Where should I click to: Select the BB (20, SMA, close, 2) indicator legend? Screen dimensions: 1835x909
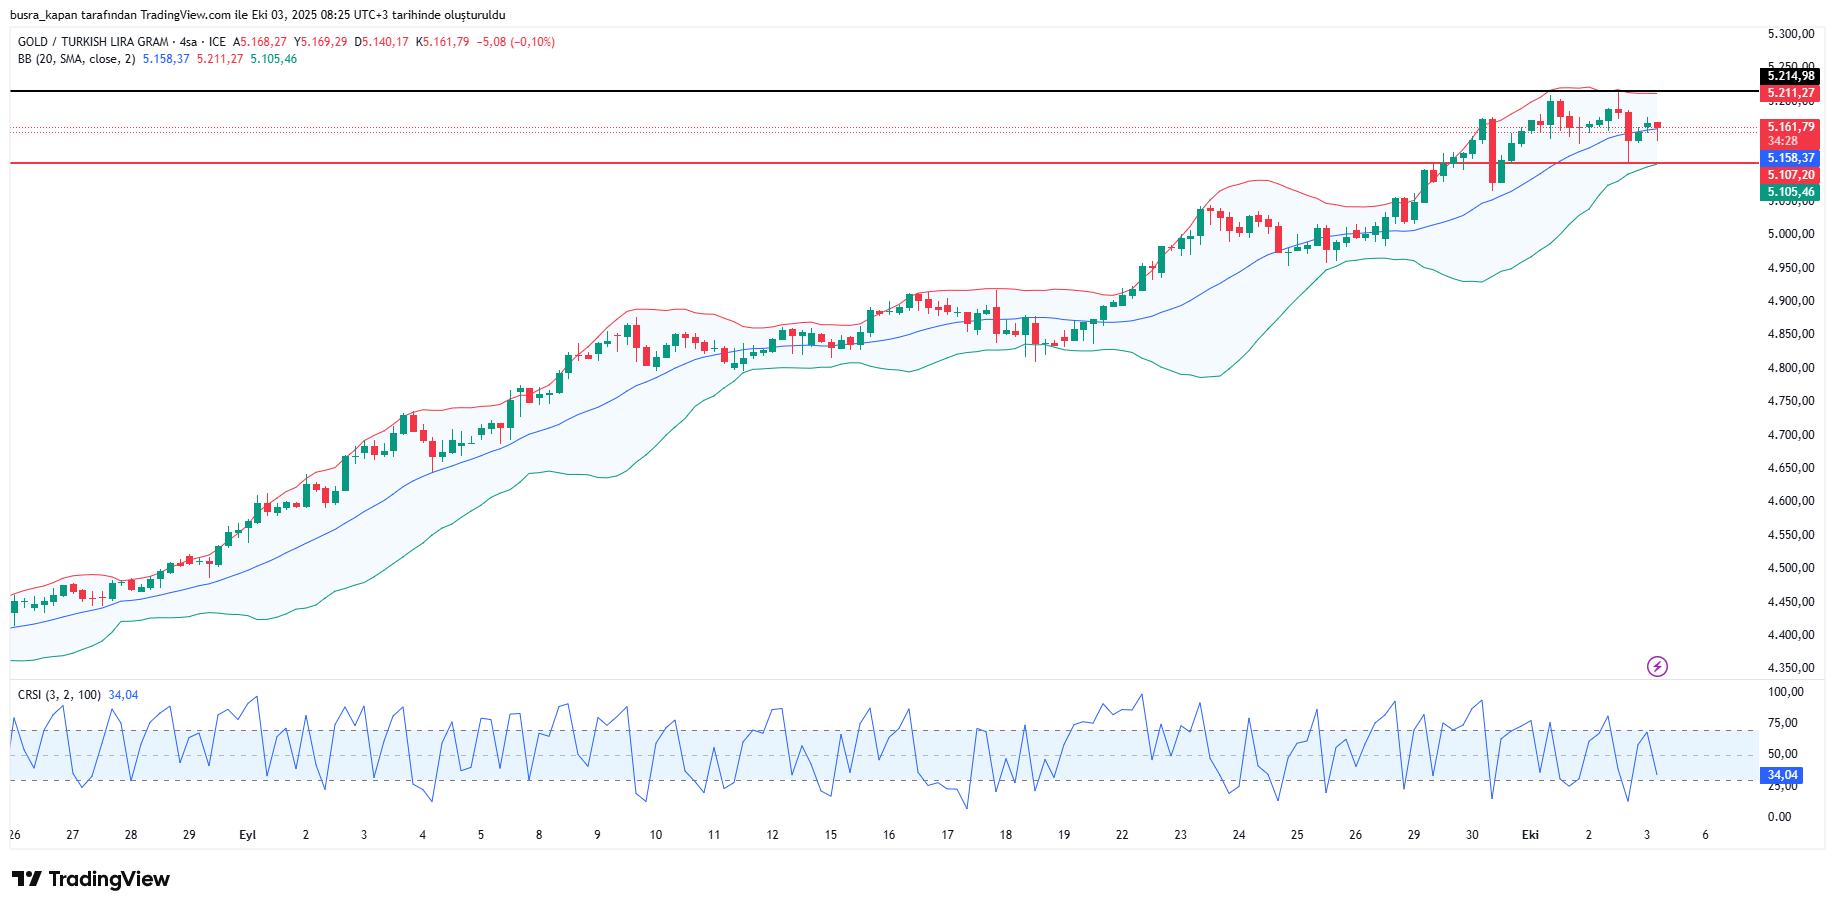(x=76, y=59)
